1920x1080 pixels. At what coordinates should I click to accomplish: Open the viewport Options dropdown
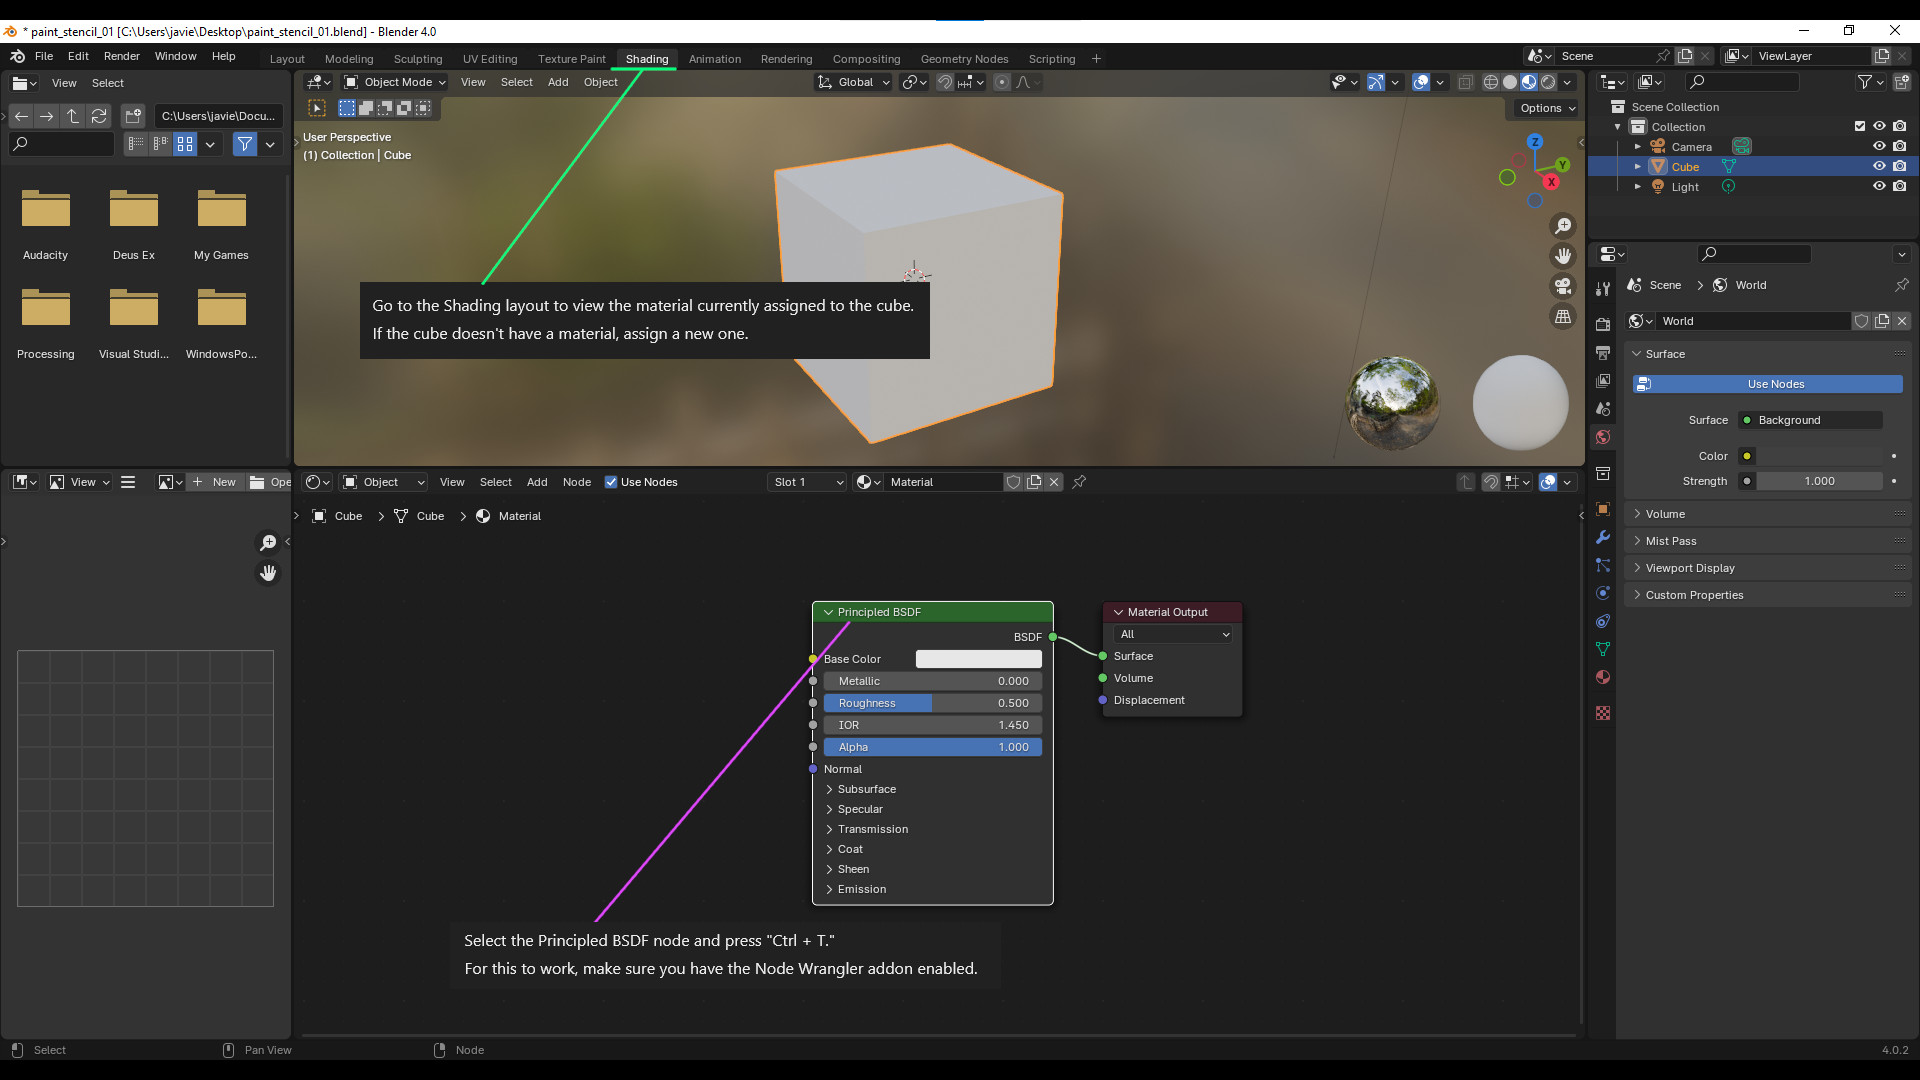click(1547, 108)
